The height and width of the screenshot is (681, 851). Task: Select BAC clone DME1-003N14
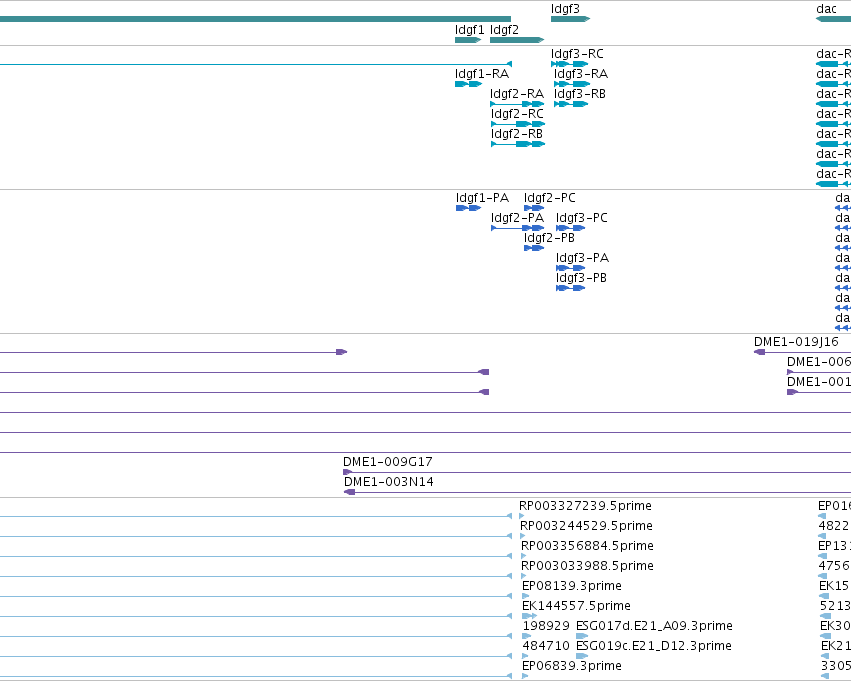[389, 482]
